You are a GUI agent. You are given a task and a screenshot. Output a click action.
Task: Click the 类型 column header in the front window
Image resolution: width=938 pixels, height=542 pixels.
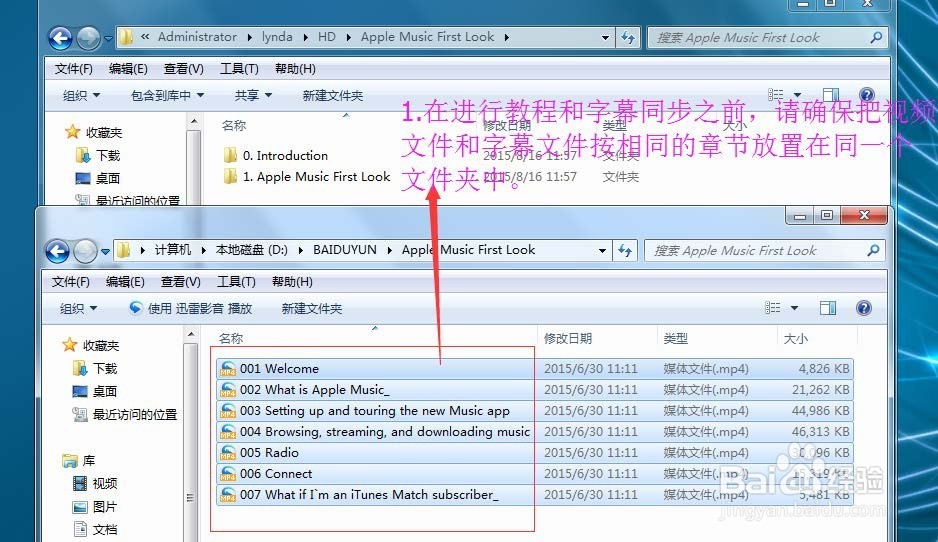[x=675, y=339]
